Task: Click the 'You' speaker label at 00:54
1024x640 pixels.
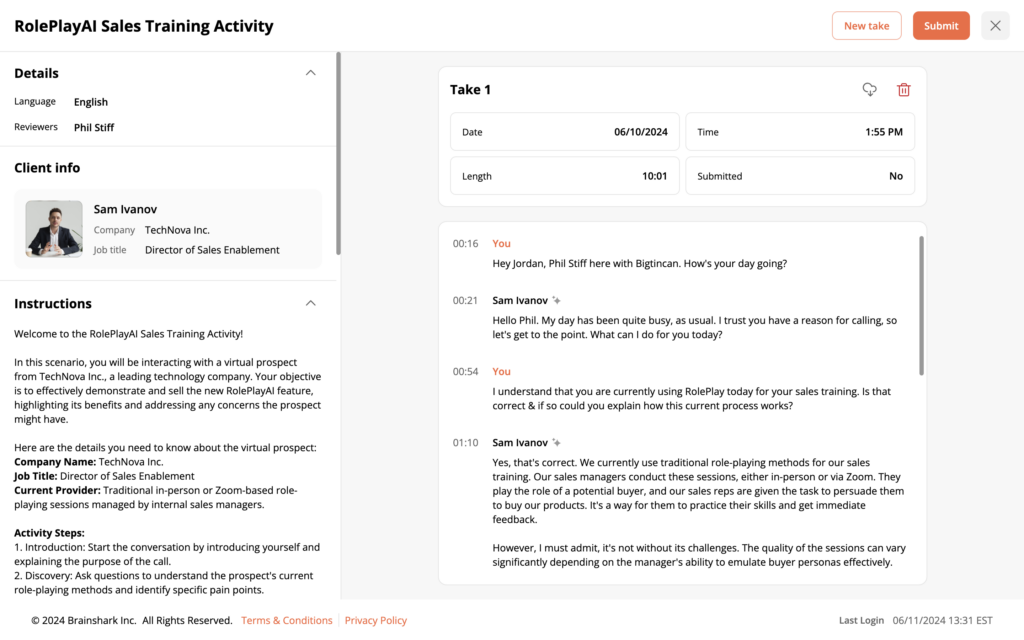Action: (502, 372)
